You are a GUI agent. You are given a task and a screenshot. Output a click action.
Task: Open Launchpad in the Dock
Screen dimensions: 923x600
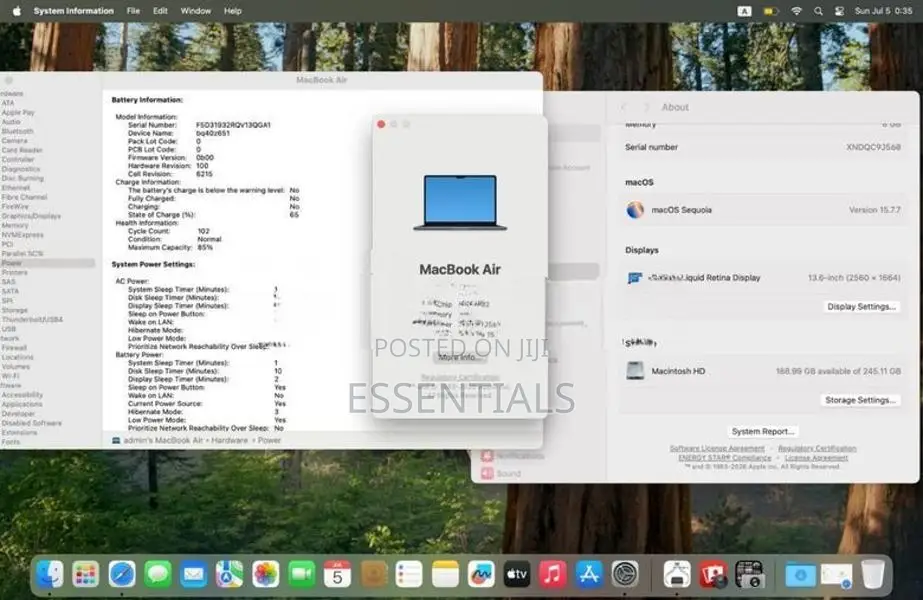tap(85, 574)
